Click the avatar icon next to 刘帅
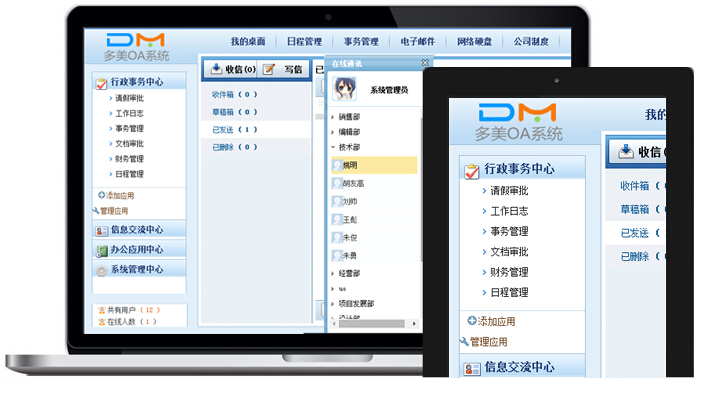The width and height of the screenshot is (702, 397). point(337,201)
